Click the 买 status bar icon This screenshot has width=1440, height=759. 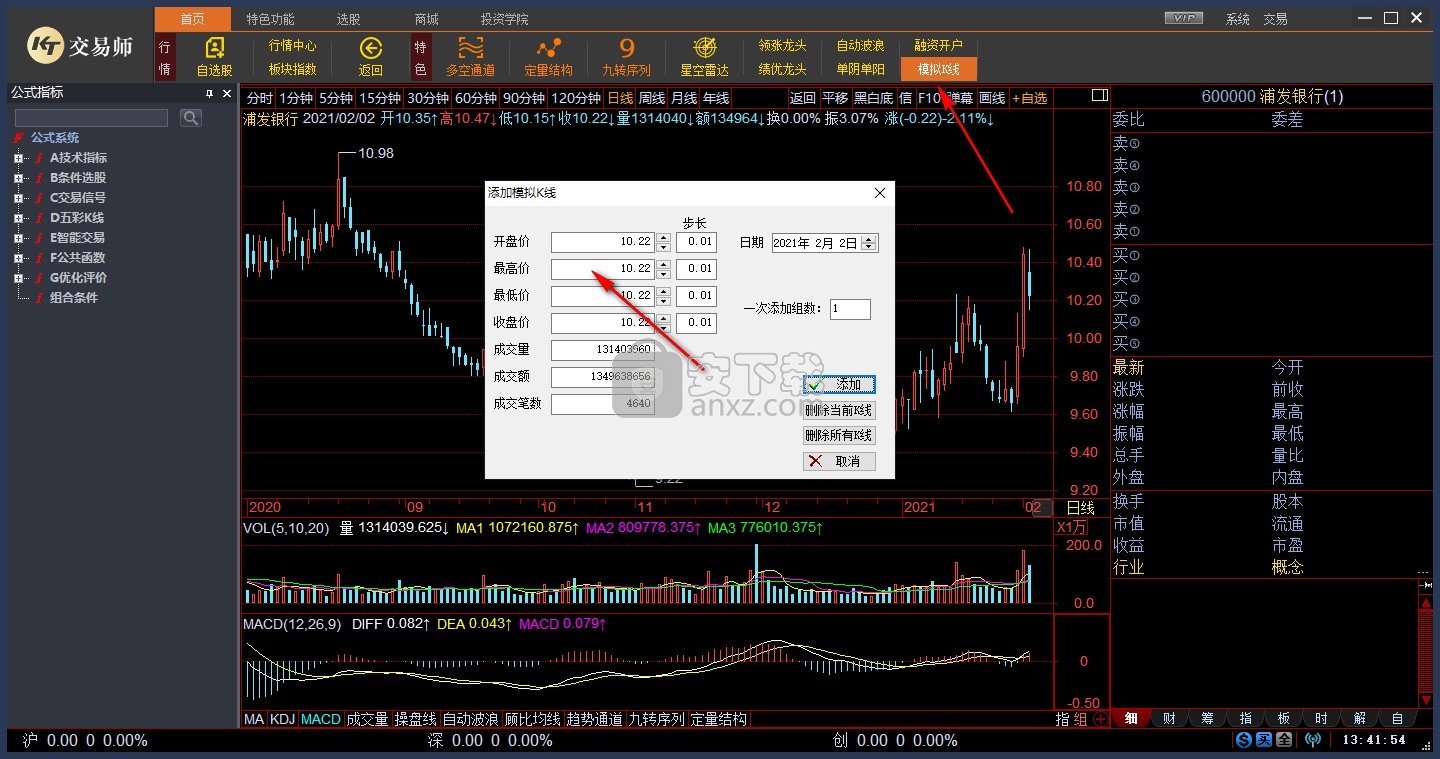(x=1263, y=740)
